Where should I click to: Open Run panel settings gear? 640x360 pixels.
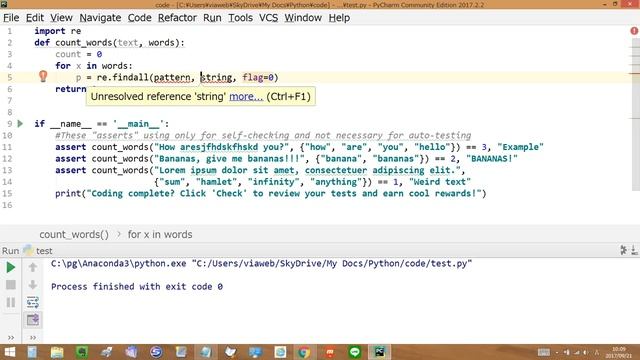click(x=624, y=250)
